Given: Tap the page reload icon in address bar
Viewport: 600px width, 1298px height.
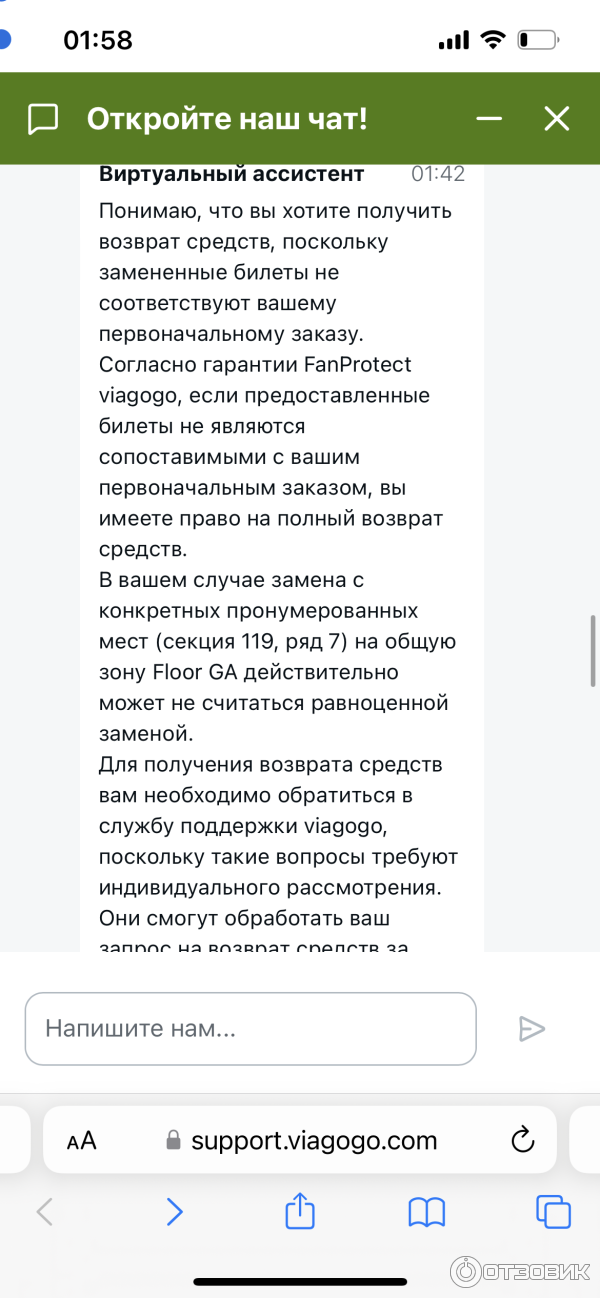Looking at the screenshot, I should 519,1139.
